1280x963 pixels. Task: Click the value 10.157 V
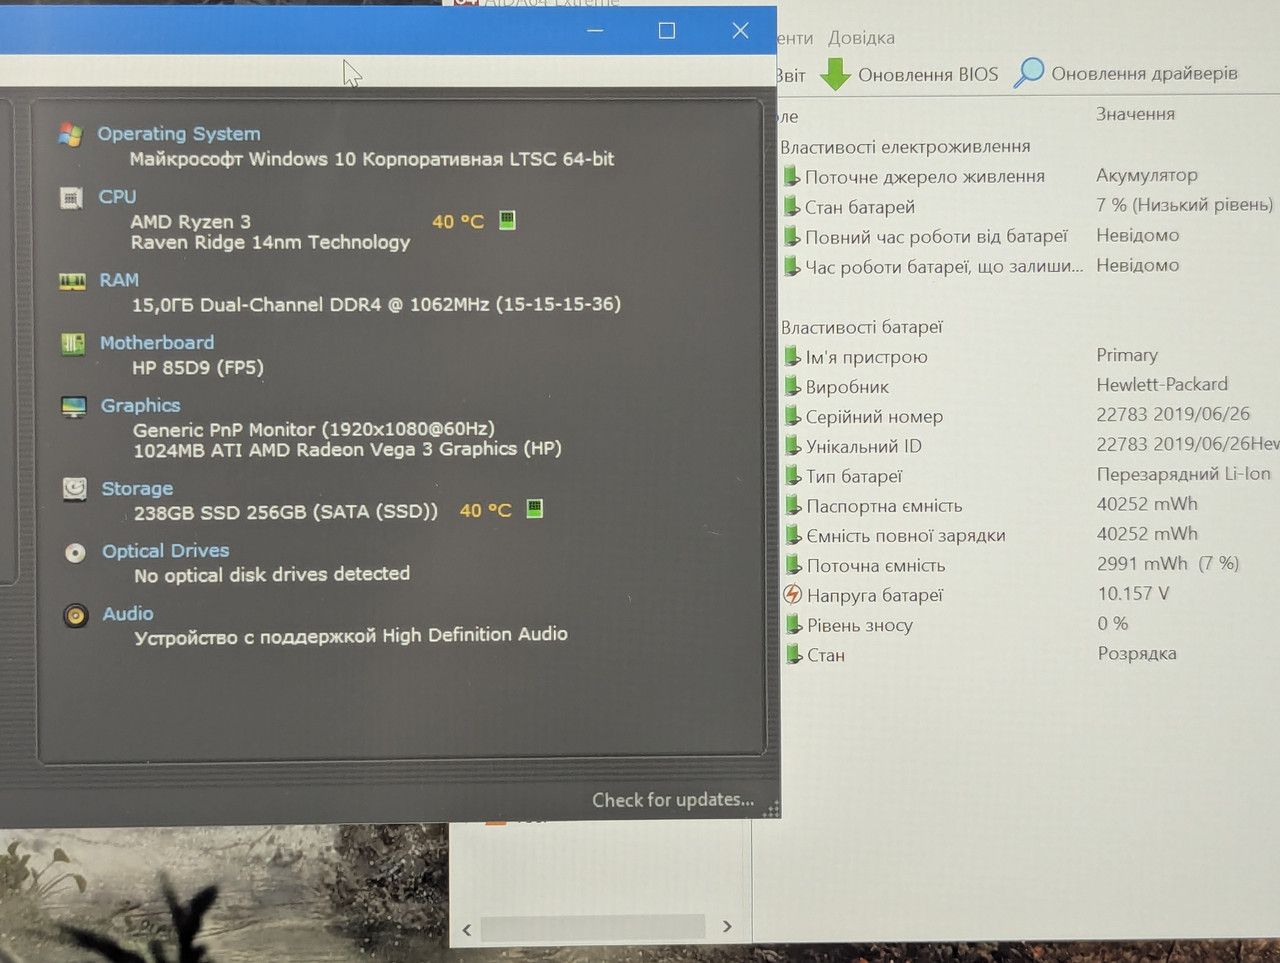(x=1133, y=594)
